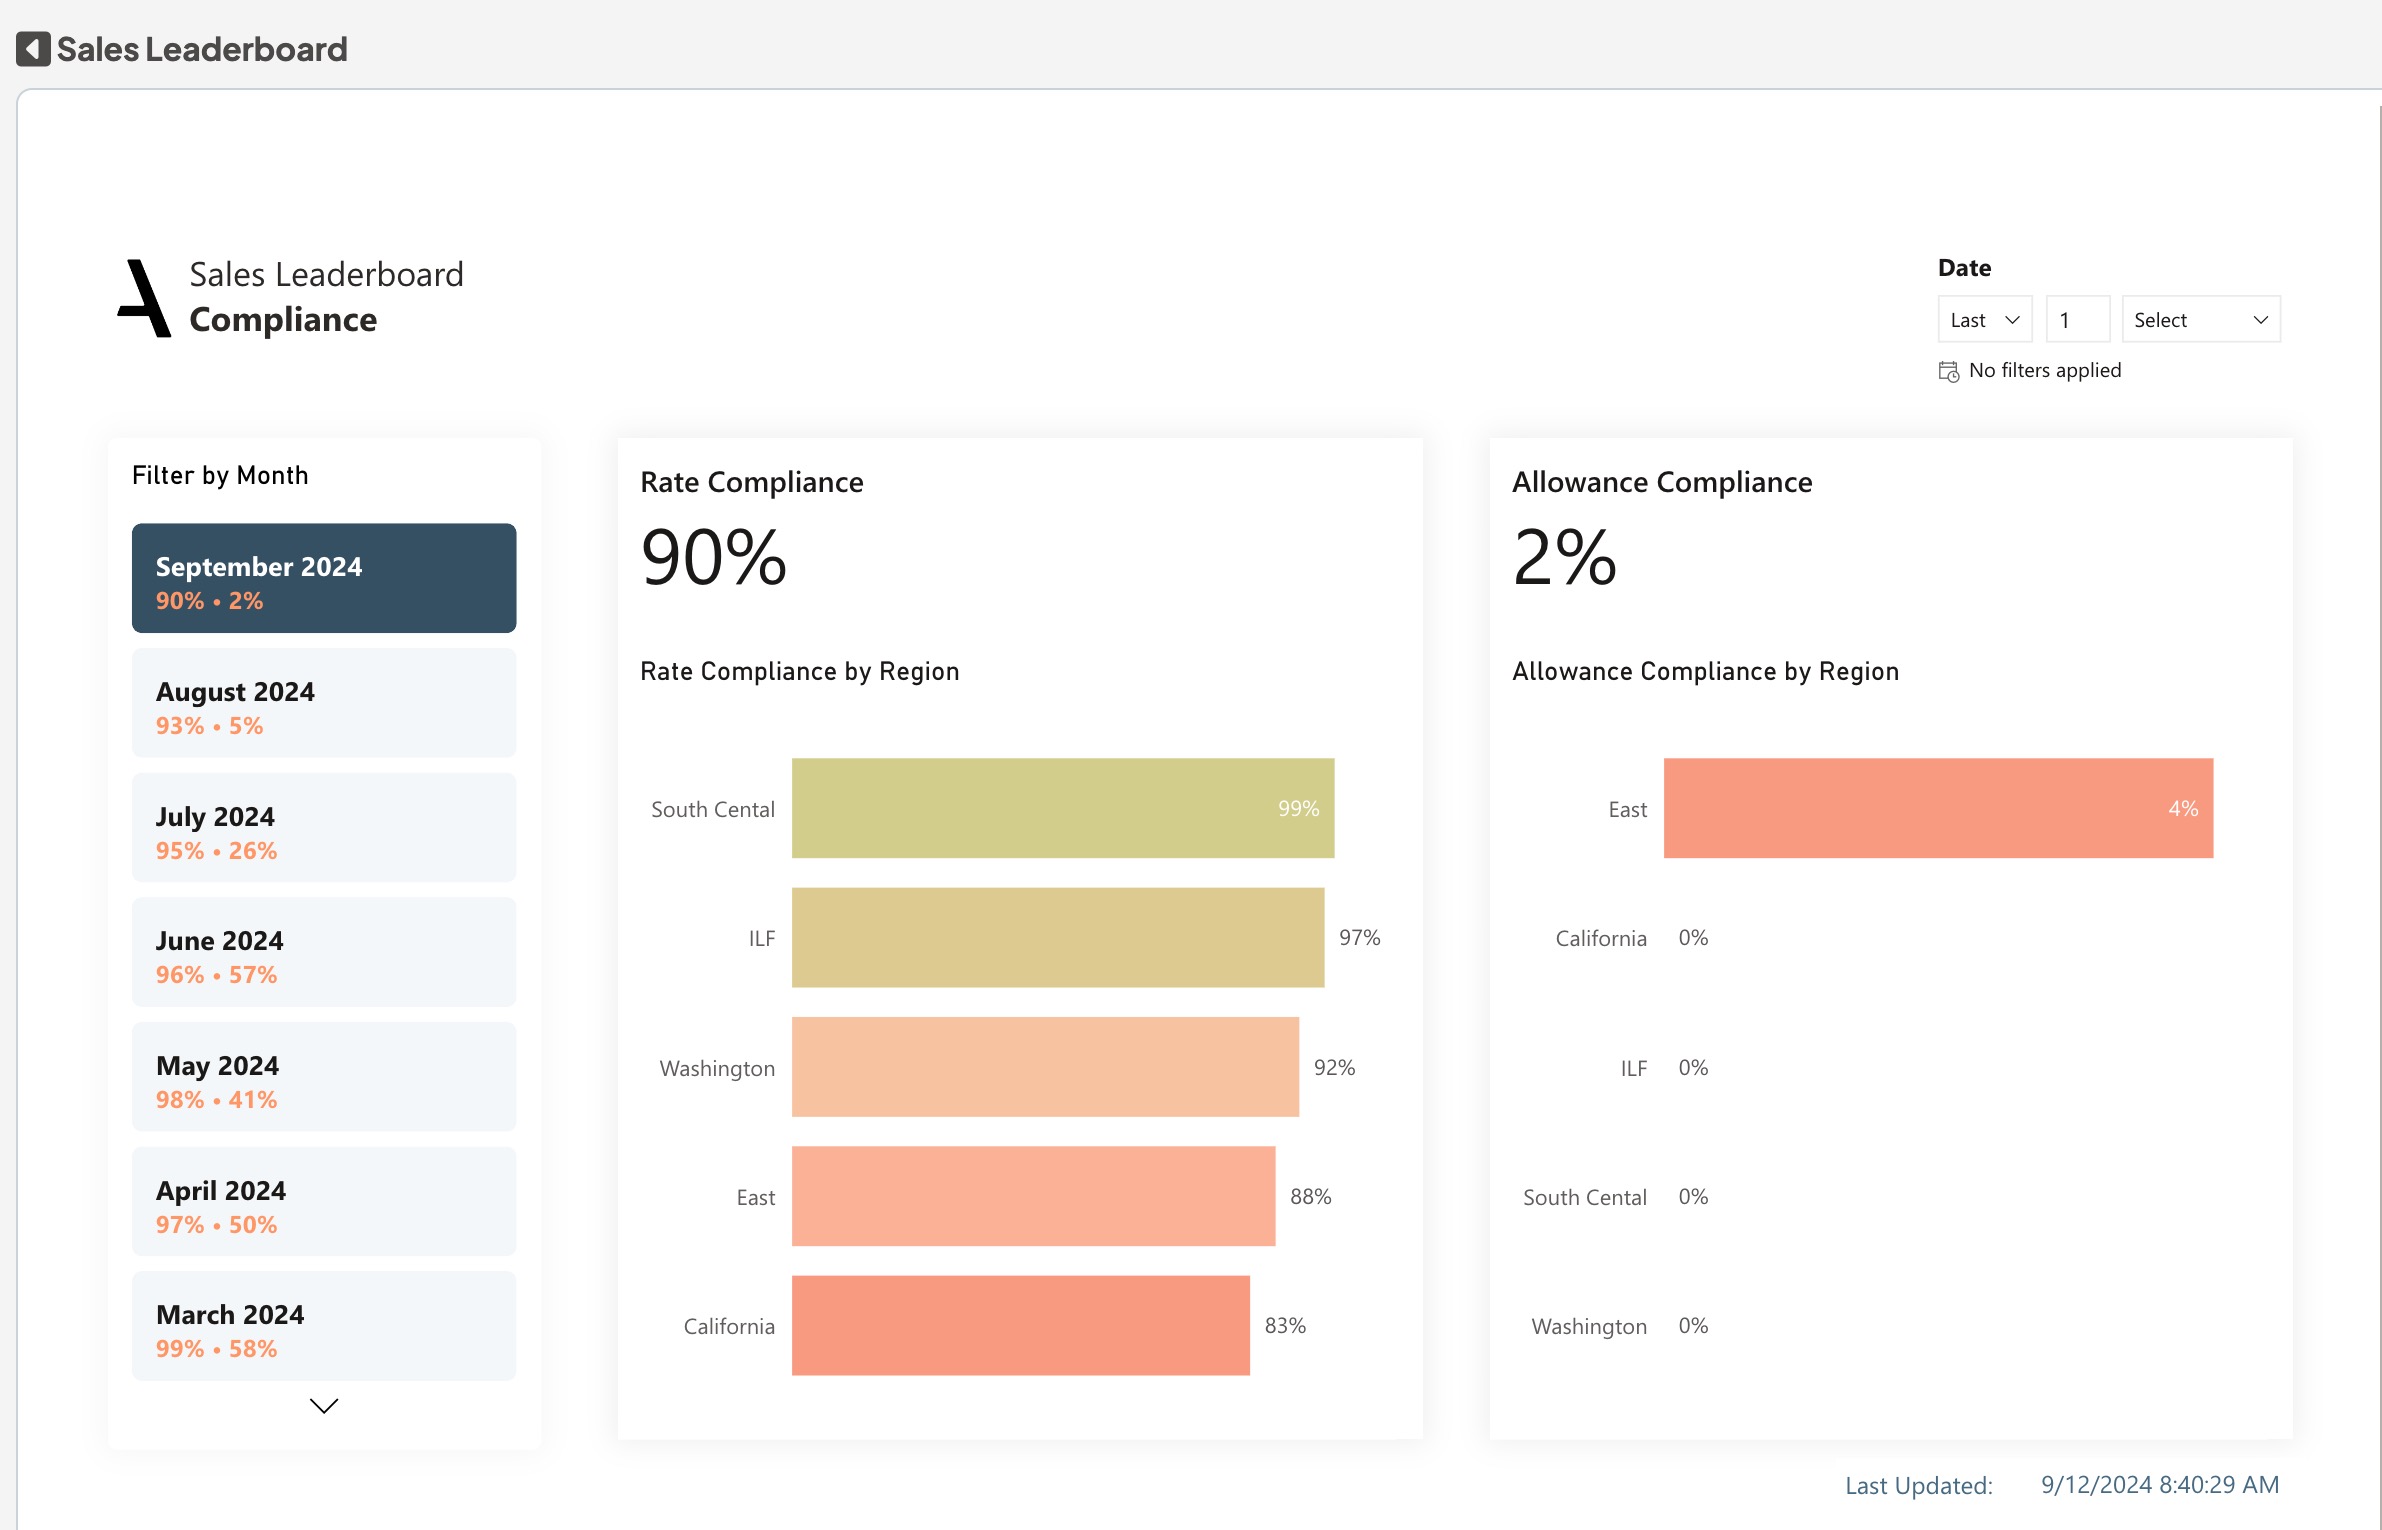Click the black logo beside Sales Leaderboard Compliance
The image size is (2382, 1530).
click(x=146, y=298)
